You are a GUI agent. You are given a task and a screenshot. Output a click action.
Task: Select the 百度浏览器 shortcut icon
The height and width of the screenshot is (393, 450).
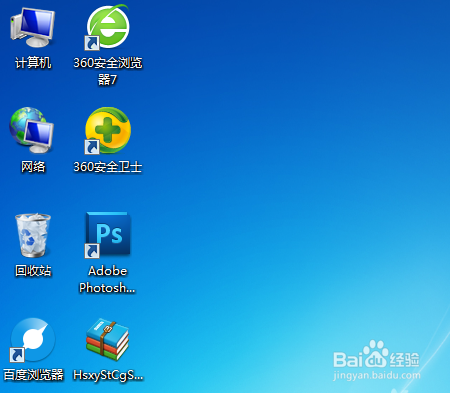(32, 340)
